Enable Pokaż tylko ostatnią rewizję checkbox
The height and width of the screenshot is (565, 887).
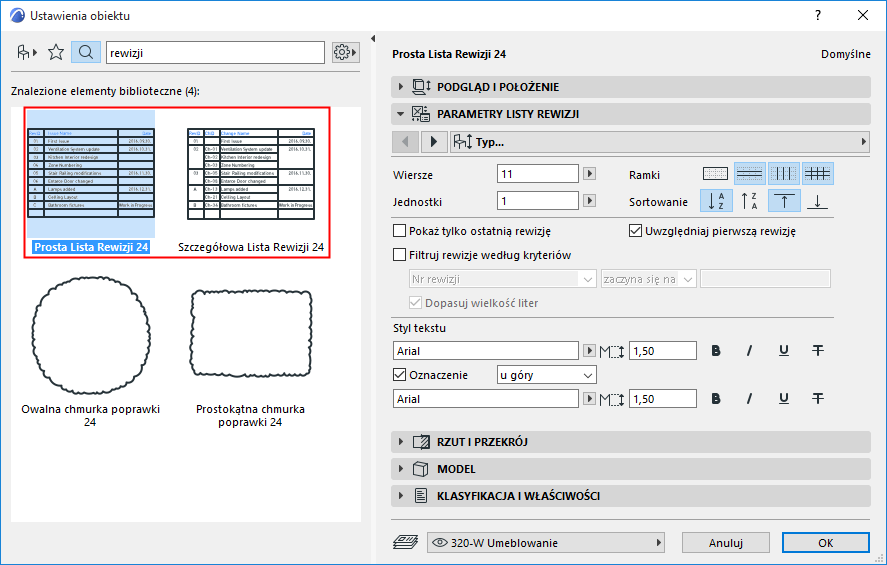[x=401, y=231]
